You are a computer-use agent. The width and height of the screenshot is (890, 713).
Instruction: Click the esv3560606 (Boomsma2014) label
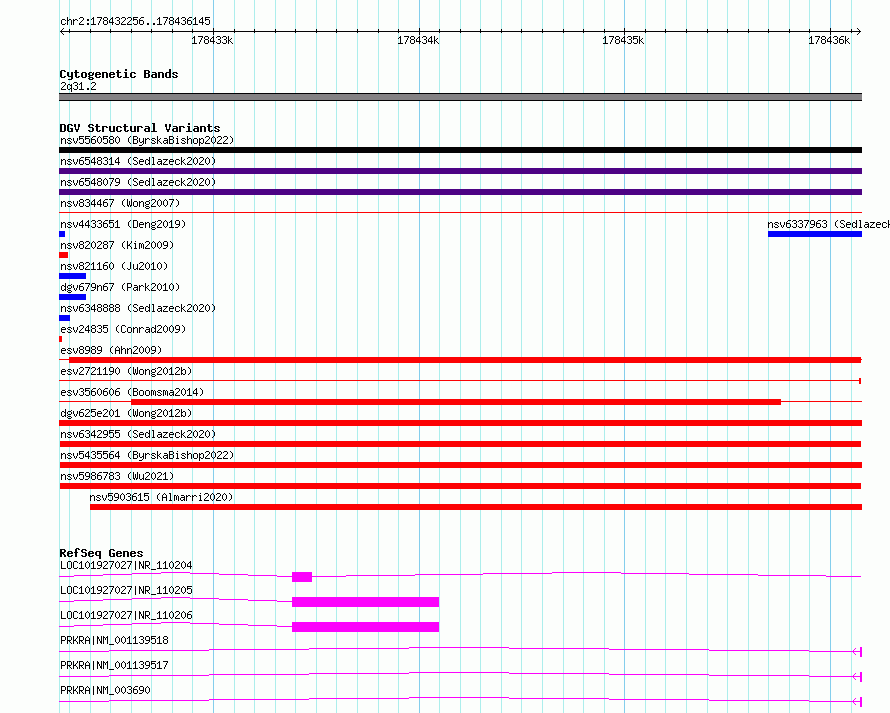pos(132,392)
